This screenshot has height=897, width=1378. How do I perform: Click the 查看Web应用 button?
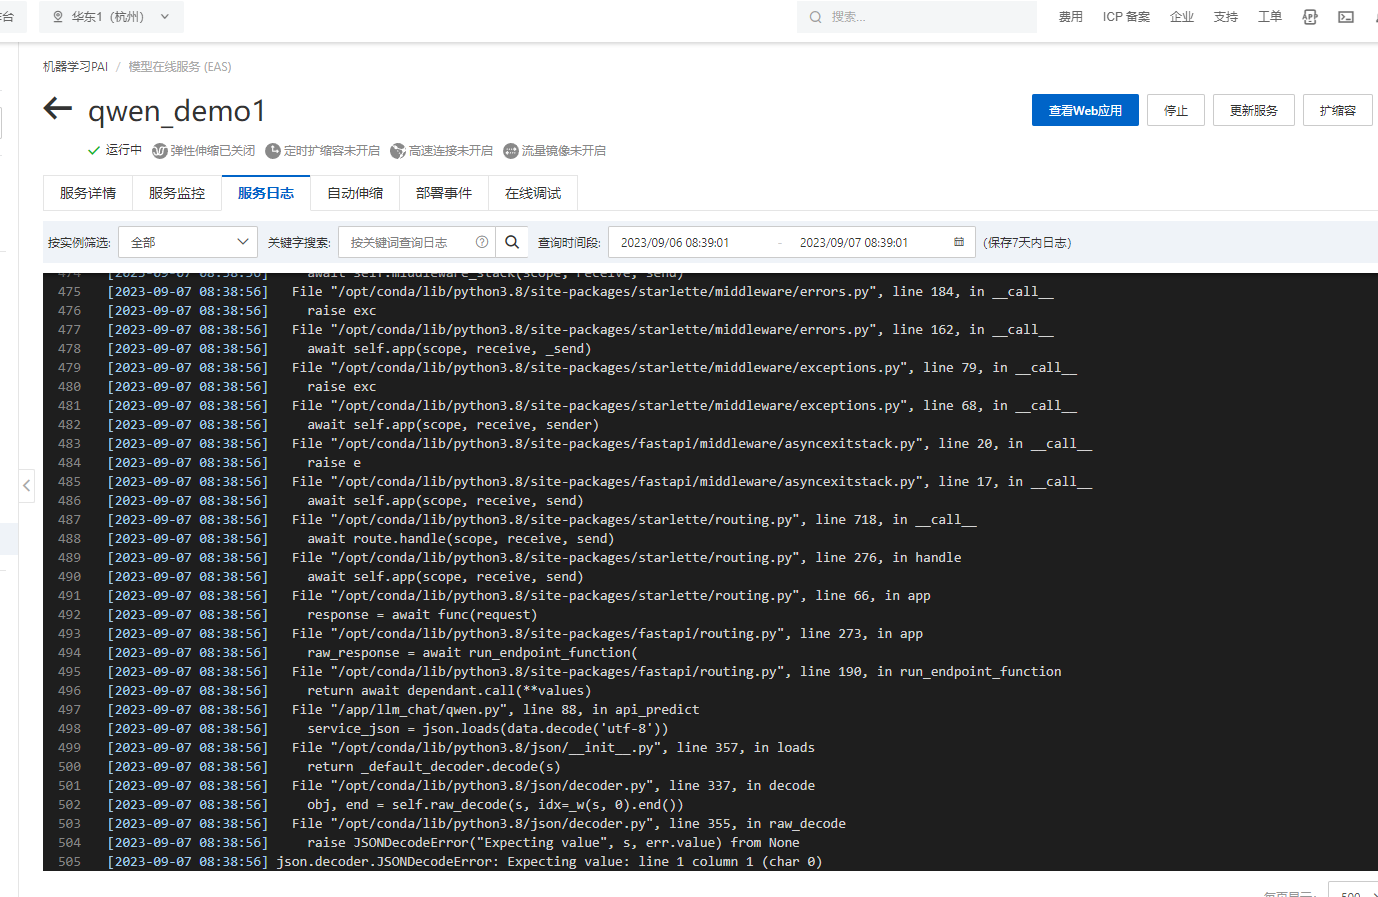click(x=1085, y=110)
